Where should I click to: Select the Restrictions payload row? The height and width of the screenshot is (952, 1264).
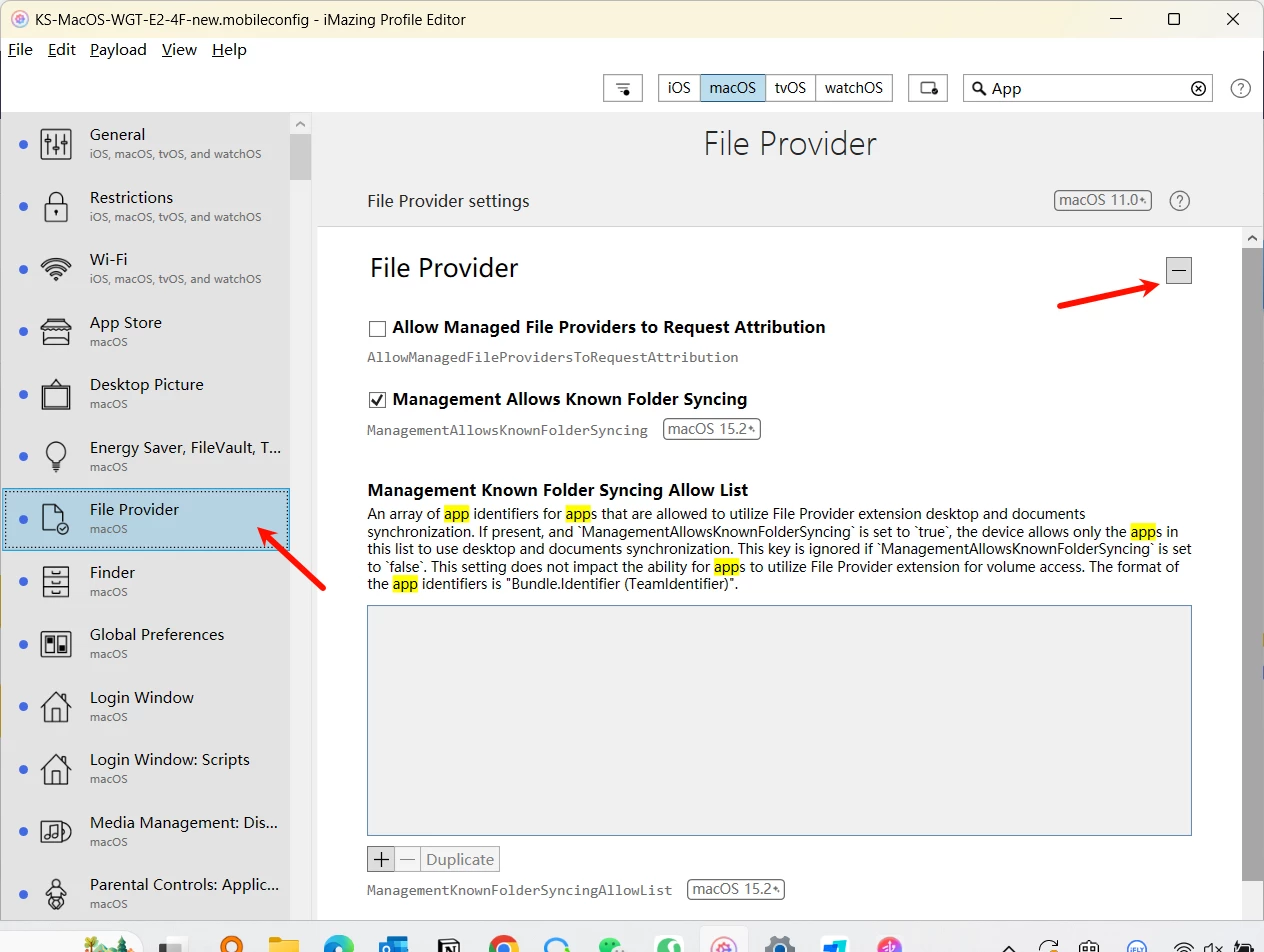coord(146,207)
